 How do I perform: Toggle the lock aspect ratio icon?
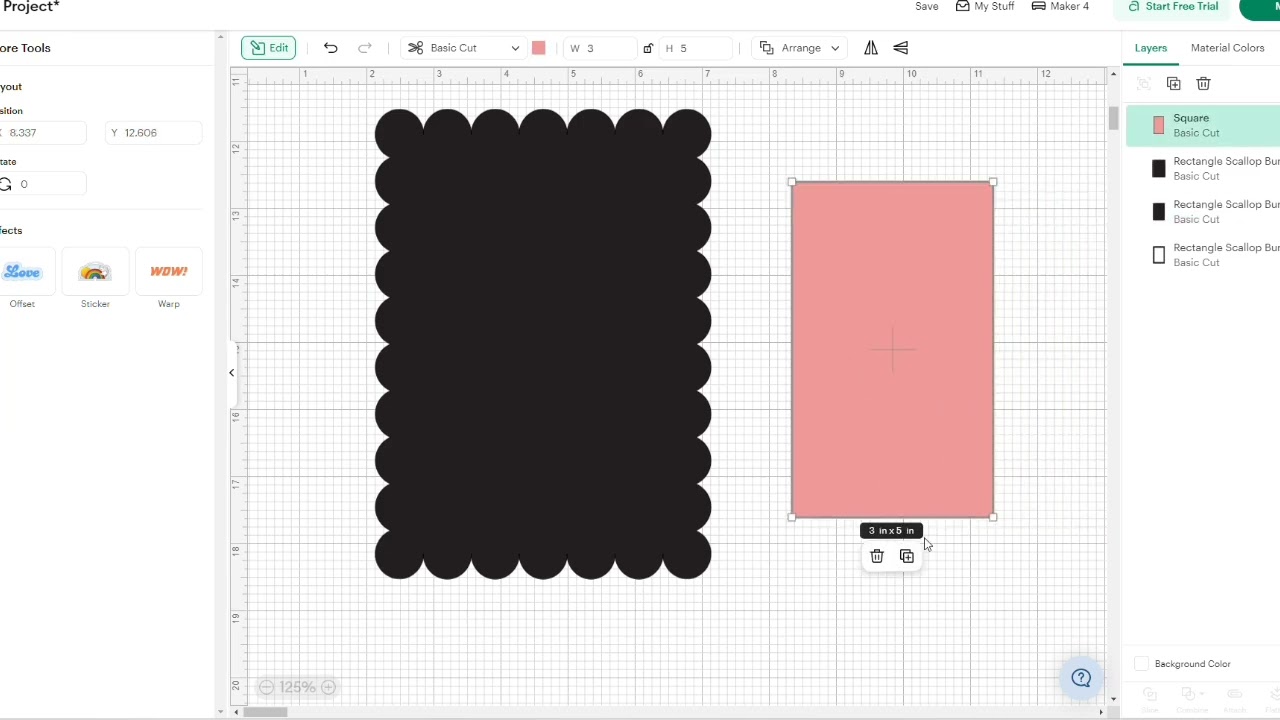pyautogui.click(x=648, y=48)
